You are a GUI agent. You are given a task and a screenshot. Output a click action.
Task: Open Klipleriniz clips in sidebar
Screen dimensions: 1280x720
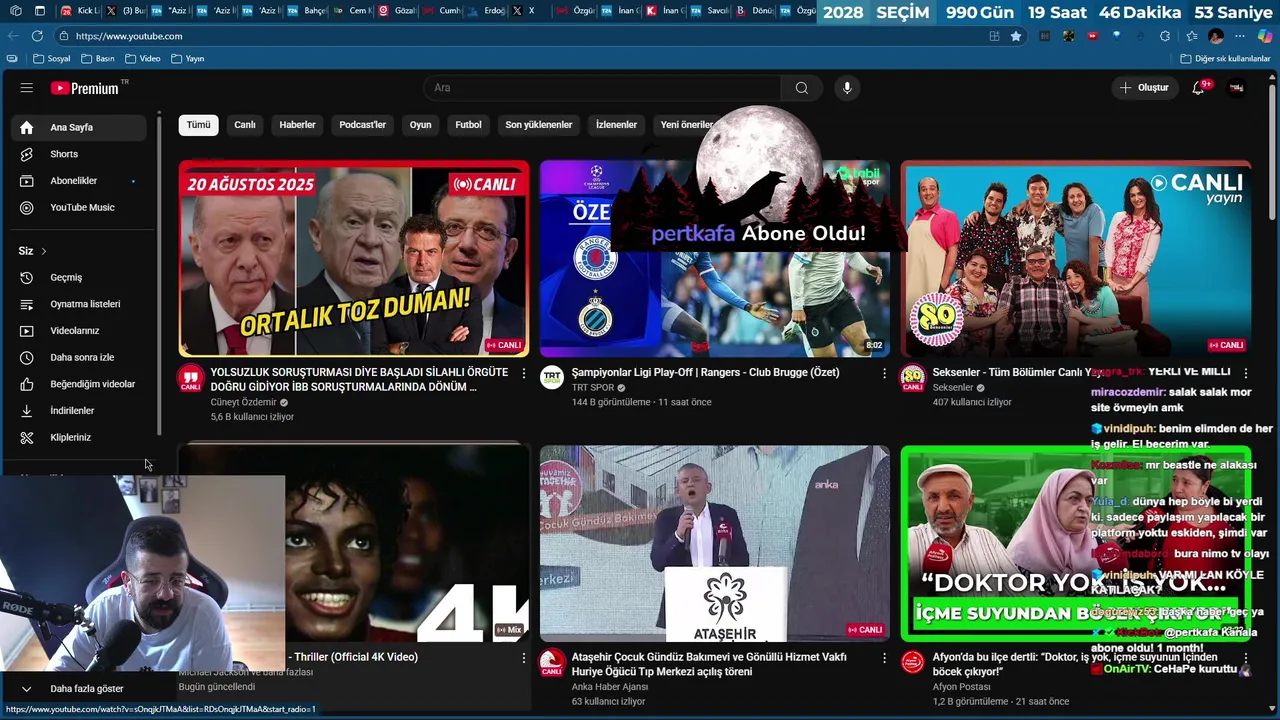[x=79, y=437]
